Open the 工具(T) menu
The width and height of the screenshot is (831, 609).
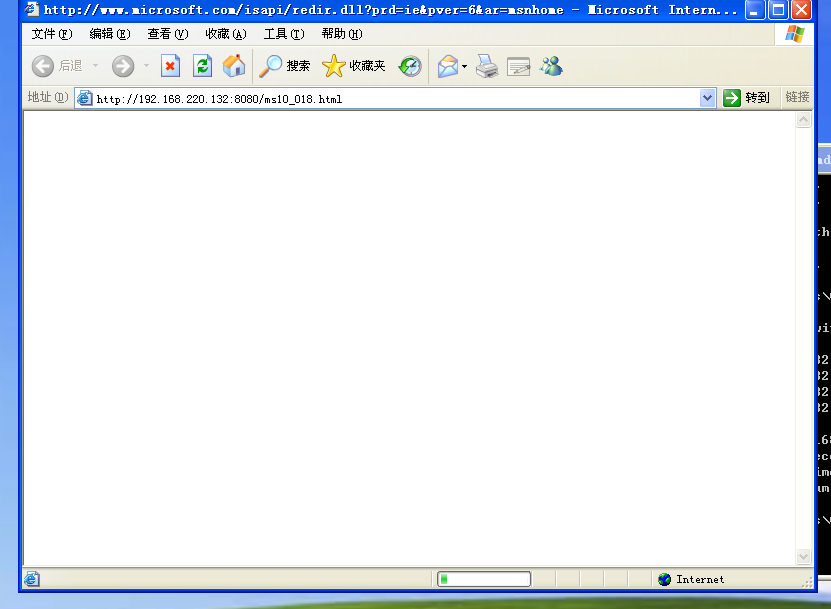coord(284,34)
